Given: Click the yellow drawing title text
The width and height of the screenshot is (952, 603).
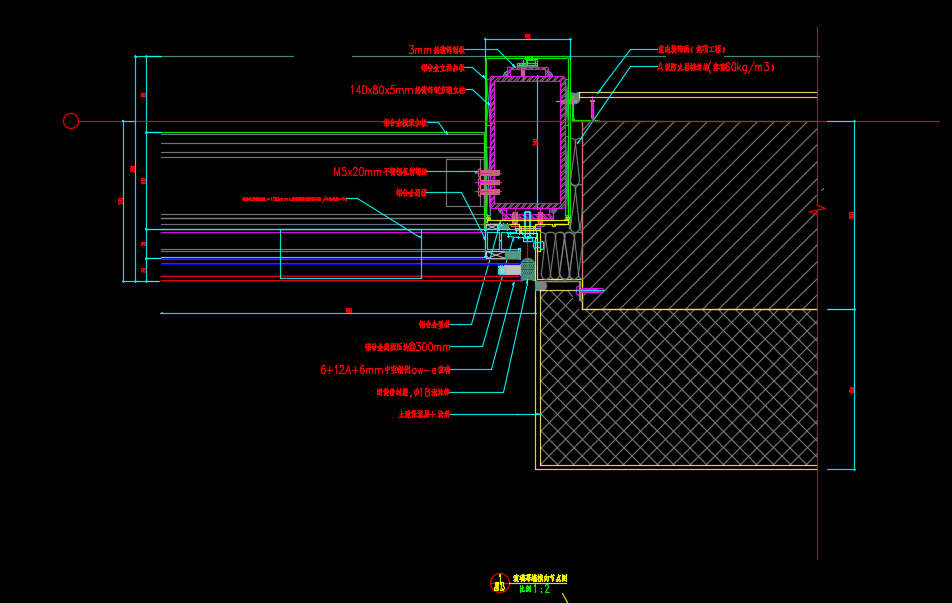Looking at the screenshot, I should (x=540, y=578).
